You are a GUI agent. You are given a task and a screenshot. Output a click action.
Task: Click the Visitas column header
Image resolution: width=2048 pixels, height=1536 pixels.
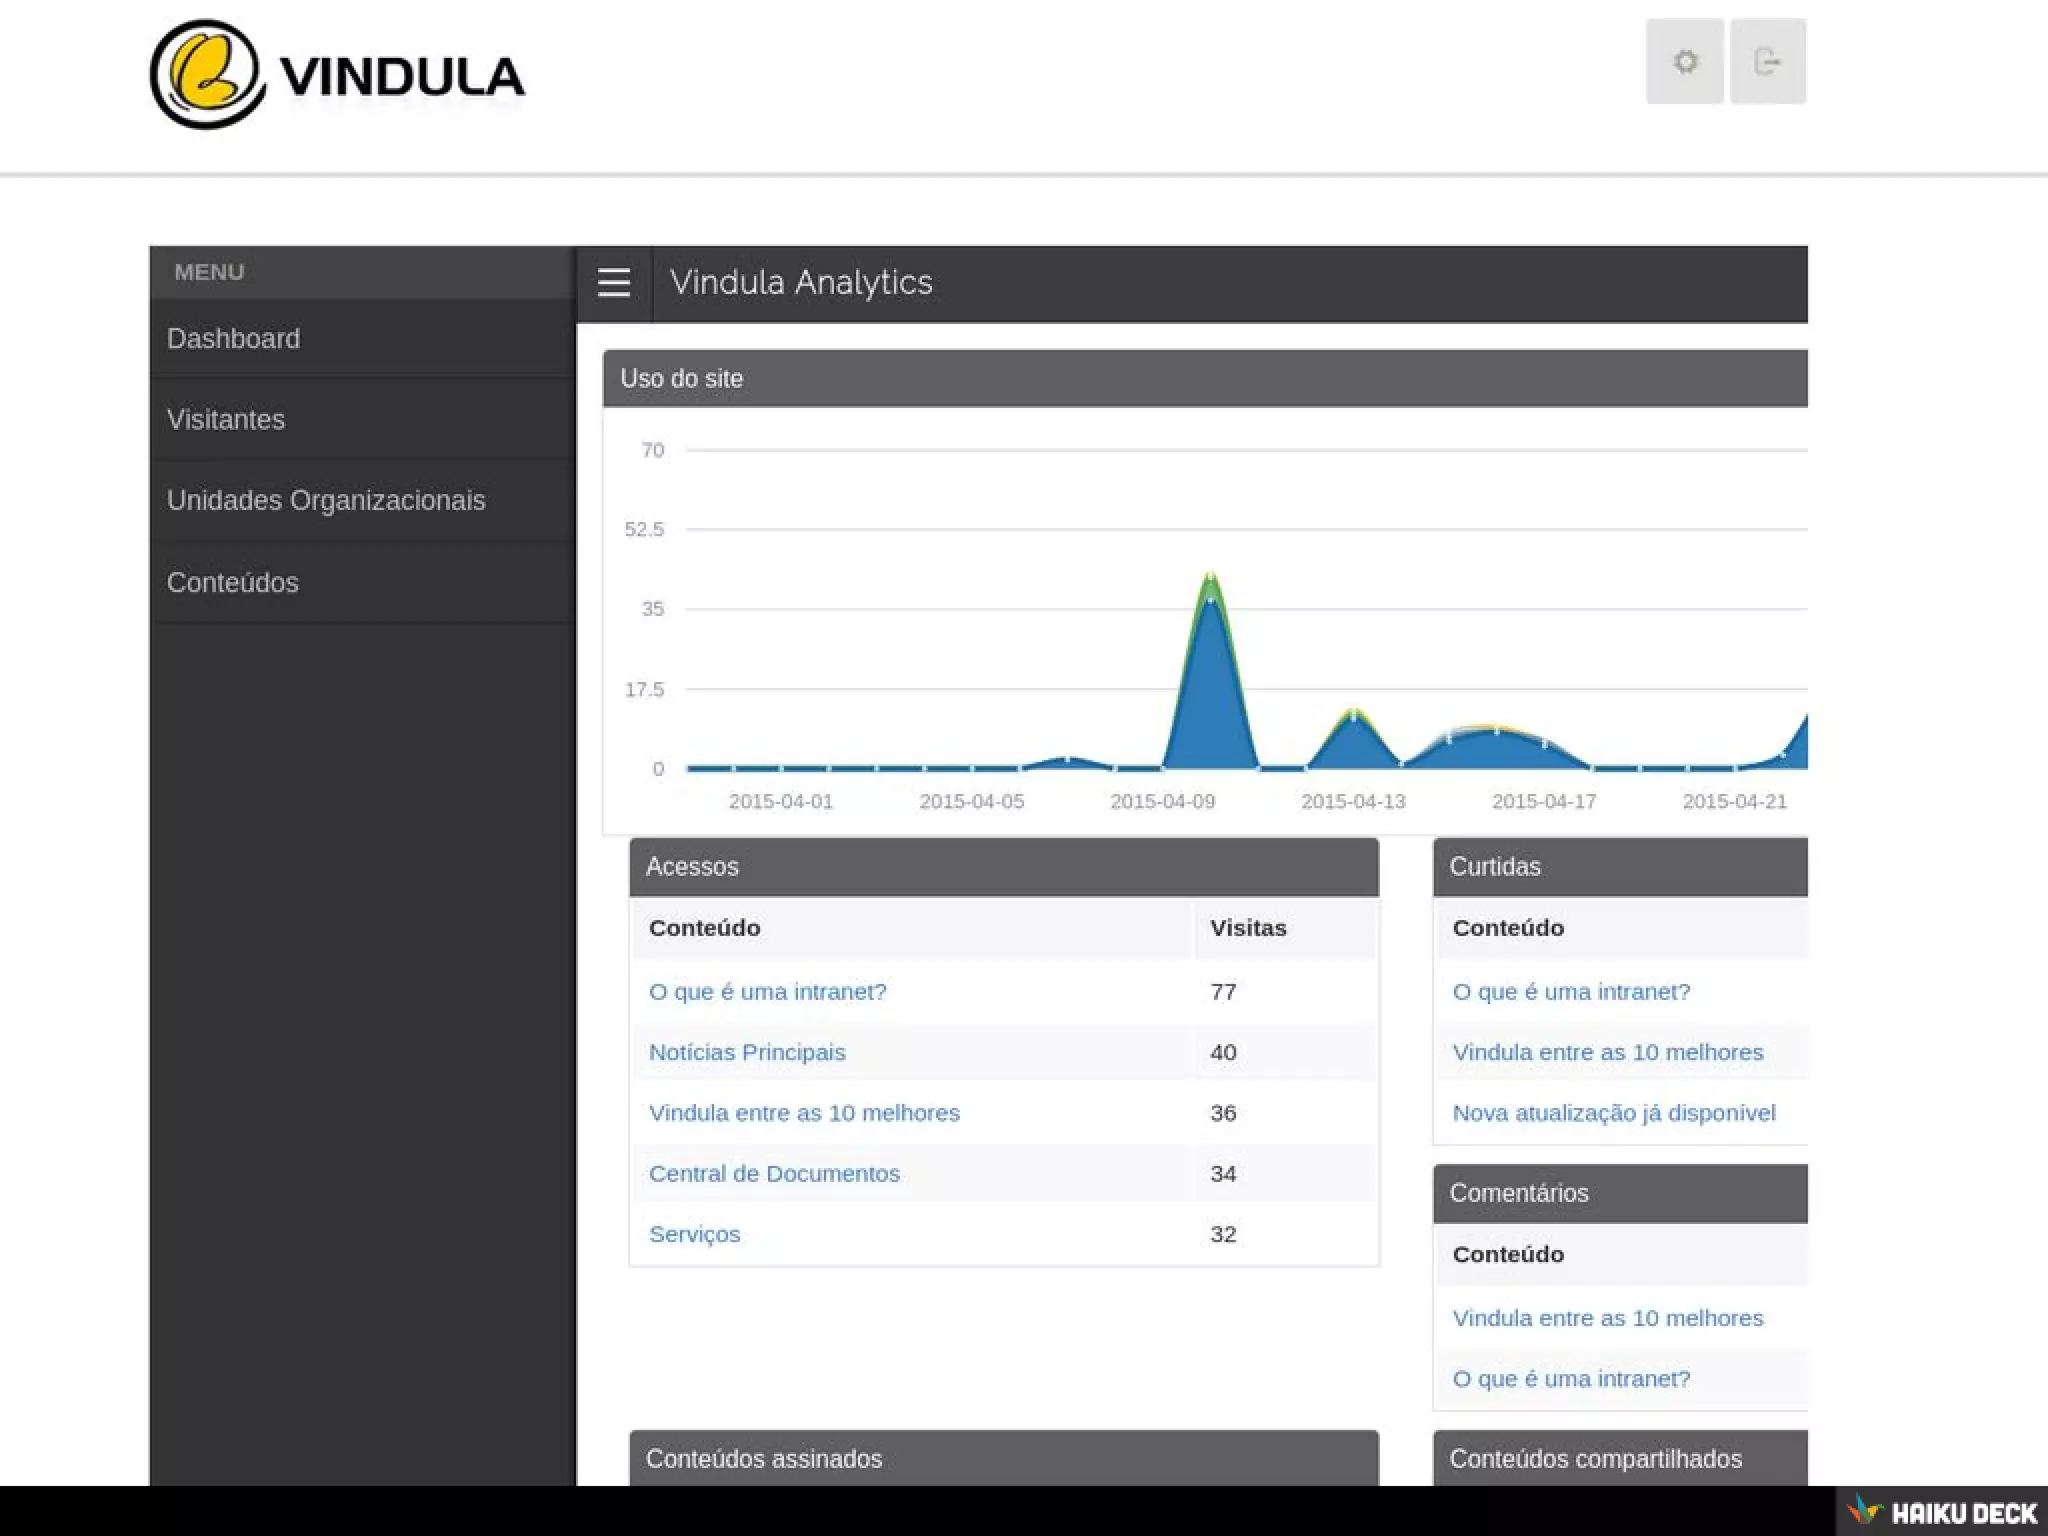click(1248, 928)
